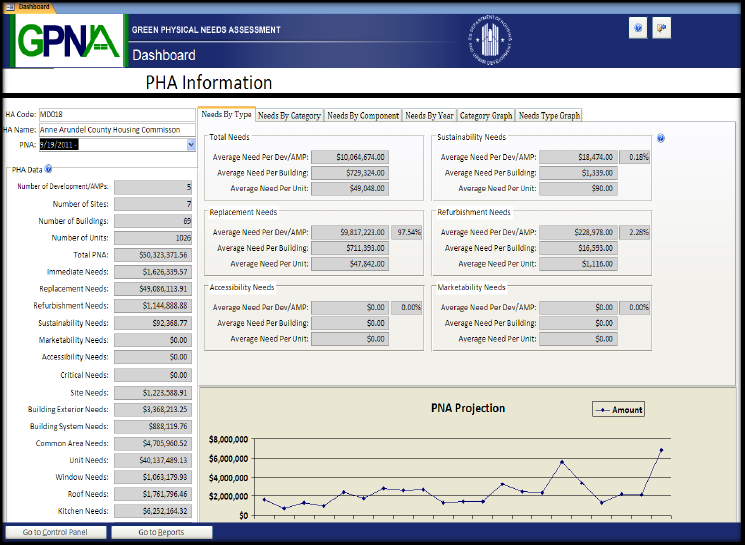The image size is (745, 545).
Task: Click Total PNA value $50,323,371.56
Action: pos(153,255)
